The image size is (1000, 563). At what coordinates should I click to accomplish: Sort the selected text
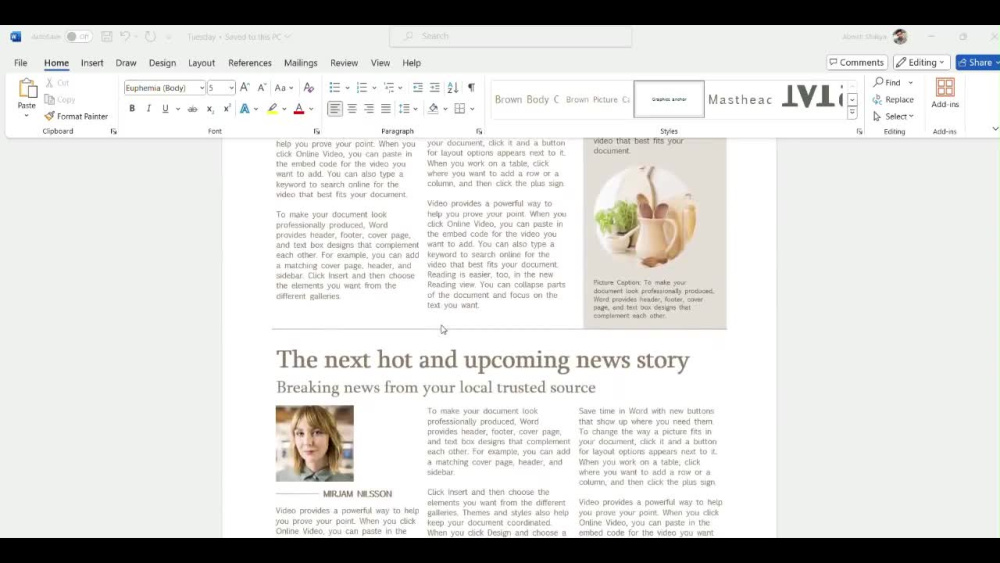pos(453,87)
